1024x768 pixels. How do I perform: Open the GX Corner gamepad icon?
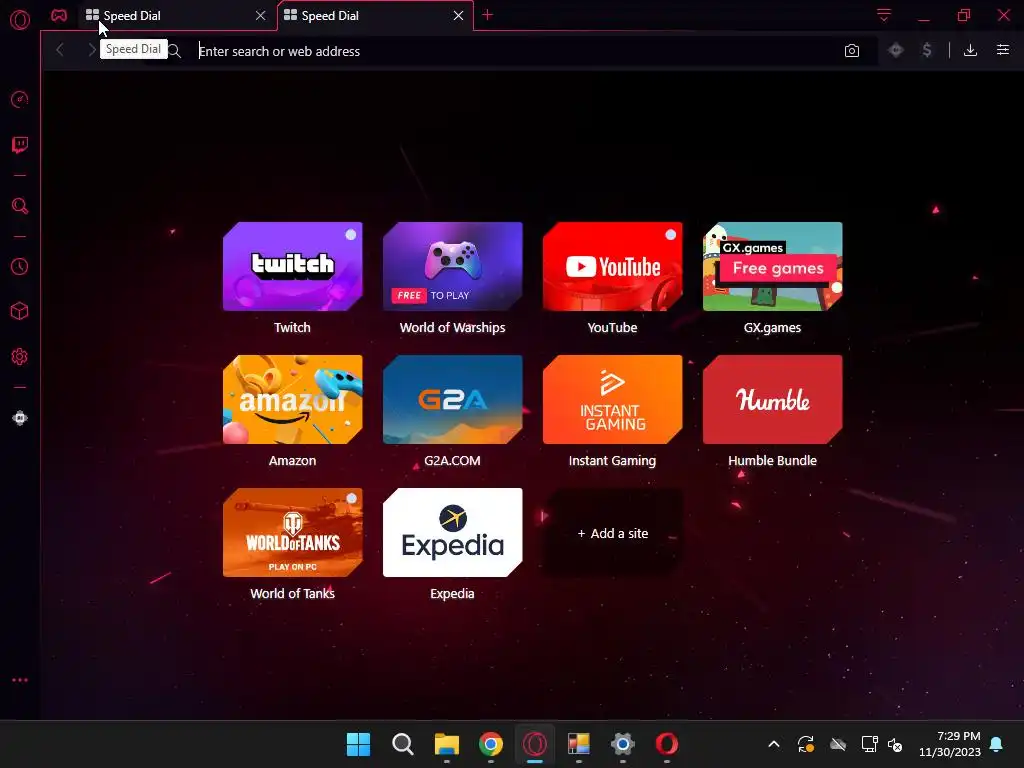59,15
